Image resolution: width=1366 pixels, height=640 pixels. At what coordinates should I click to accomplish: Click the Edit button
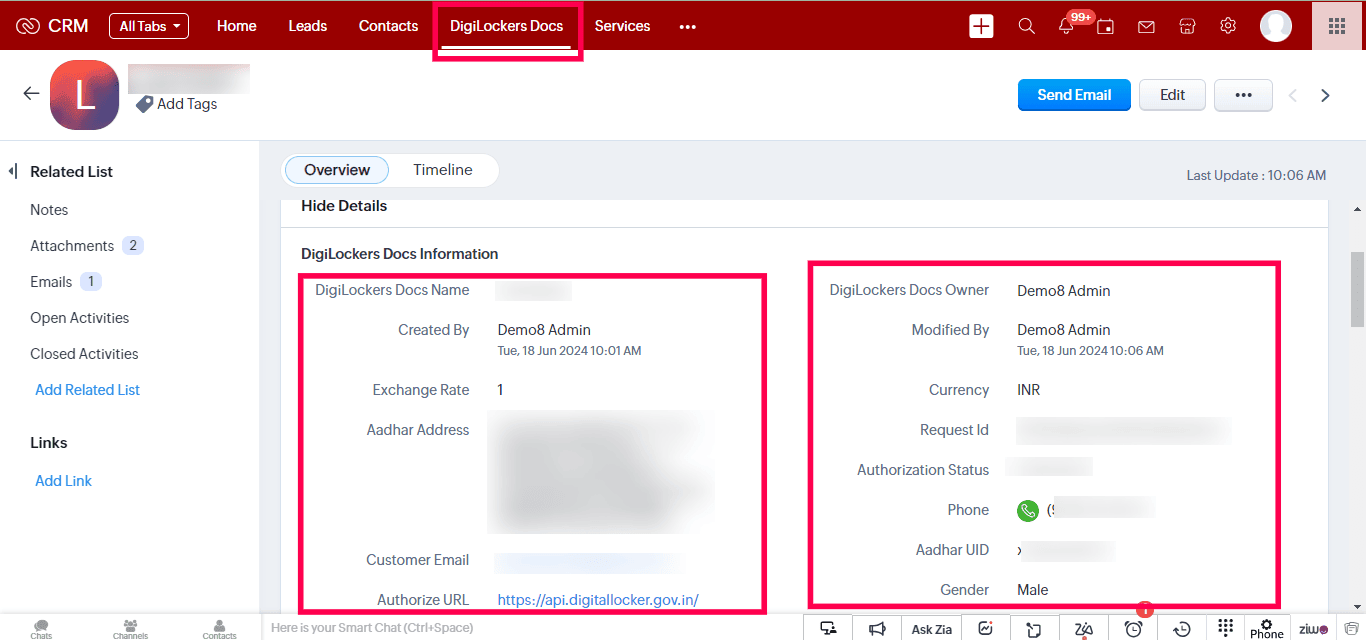point(1172,95)
